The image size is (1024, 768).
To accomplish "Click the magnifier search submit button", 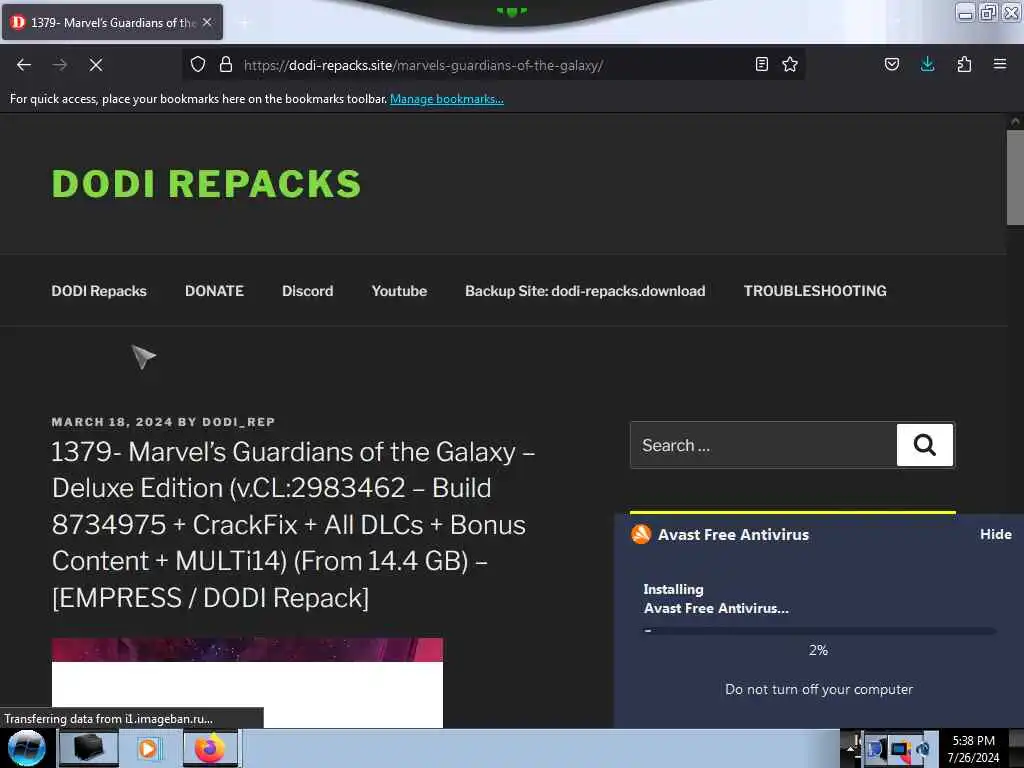I will click(x=925, y=445).
